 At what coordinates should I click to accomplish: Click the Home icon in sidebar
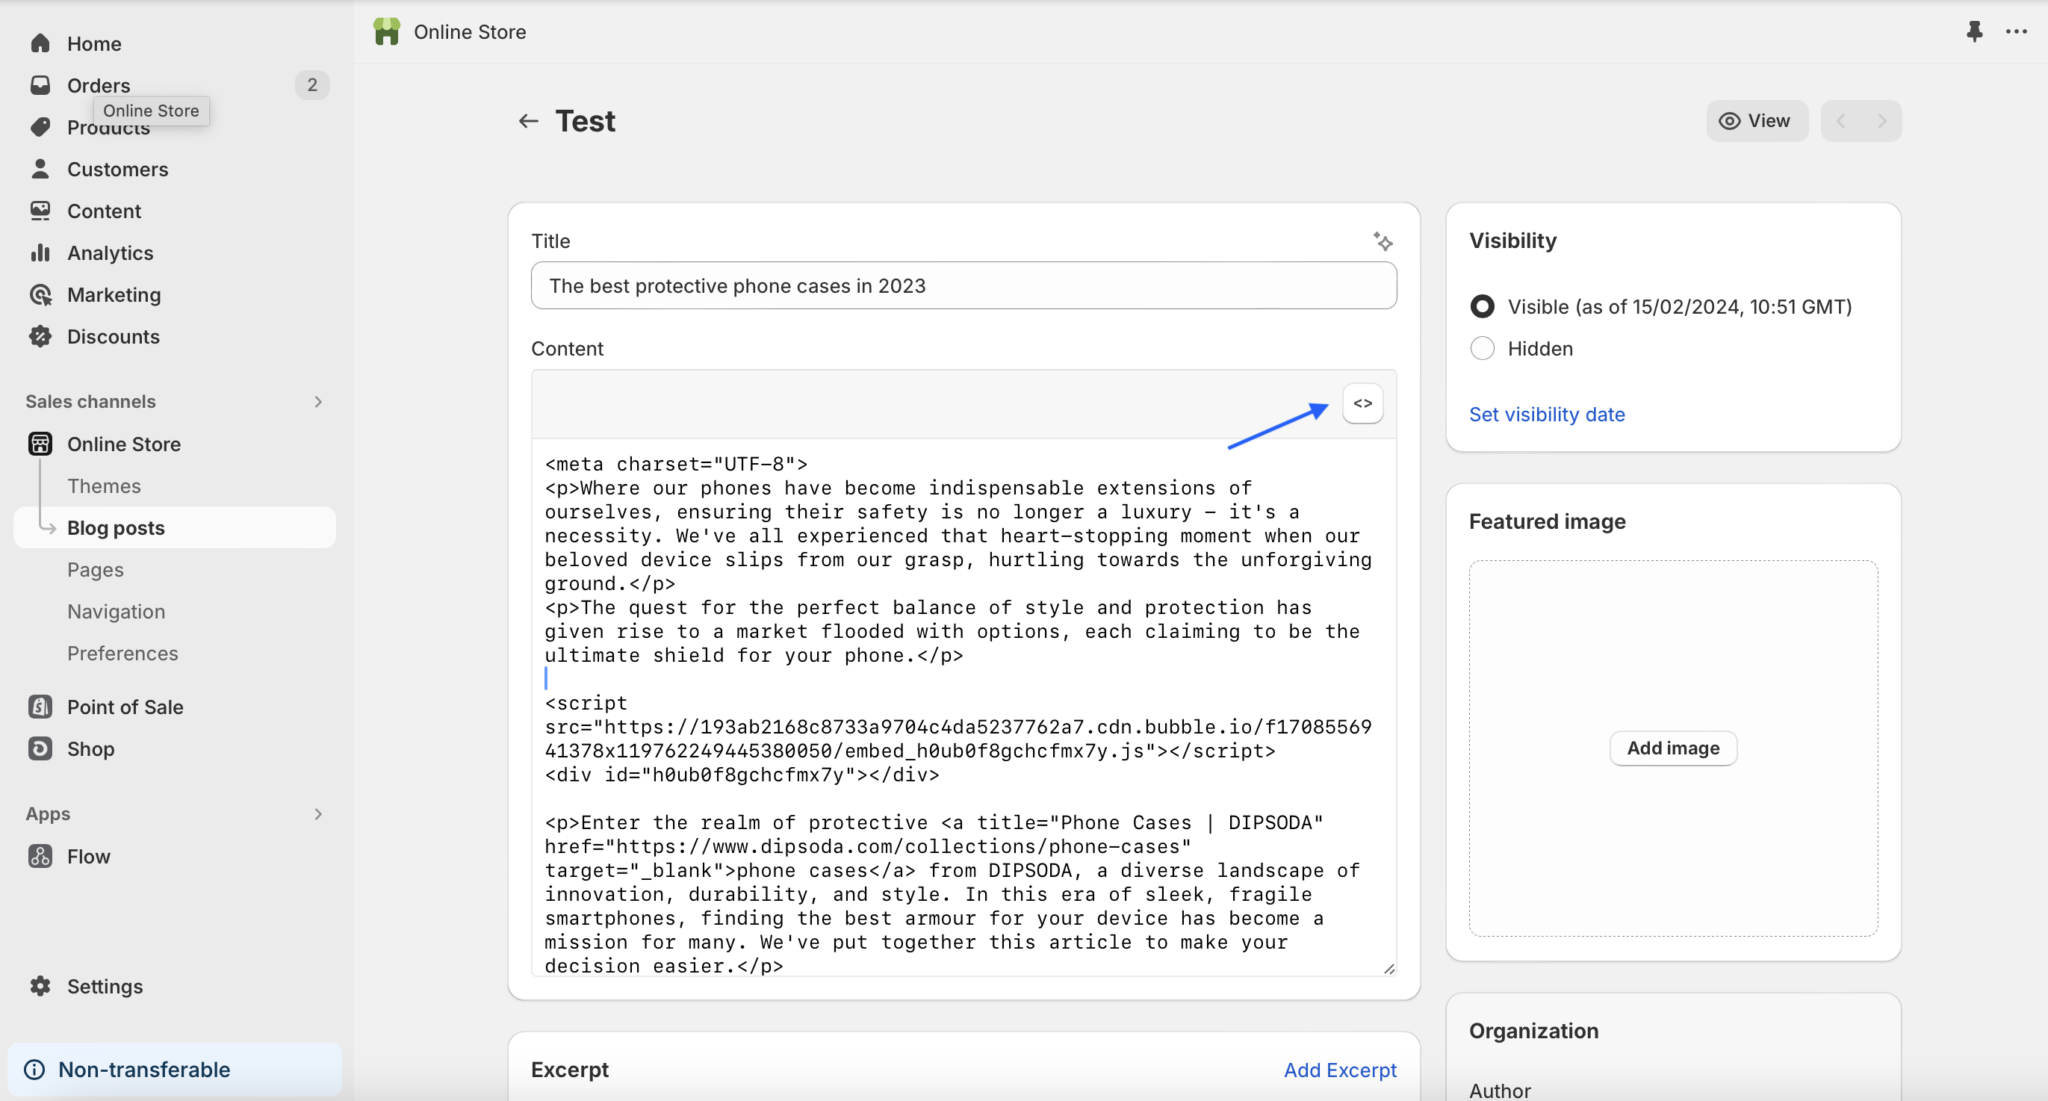[x=40, y=43]
